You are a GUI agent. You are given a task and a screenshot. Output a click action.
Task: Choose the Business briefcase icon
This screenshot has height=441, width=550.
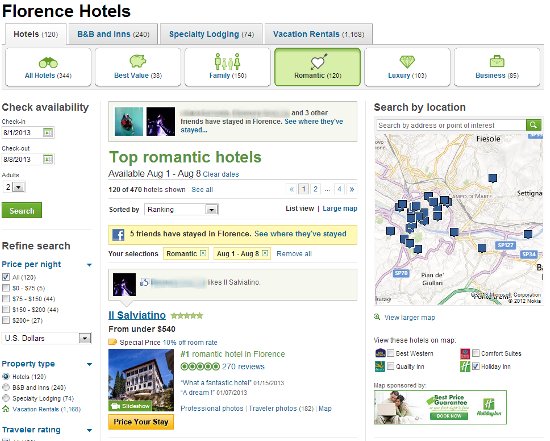click(x=497, y=61)
